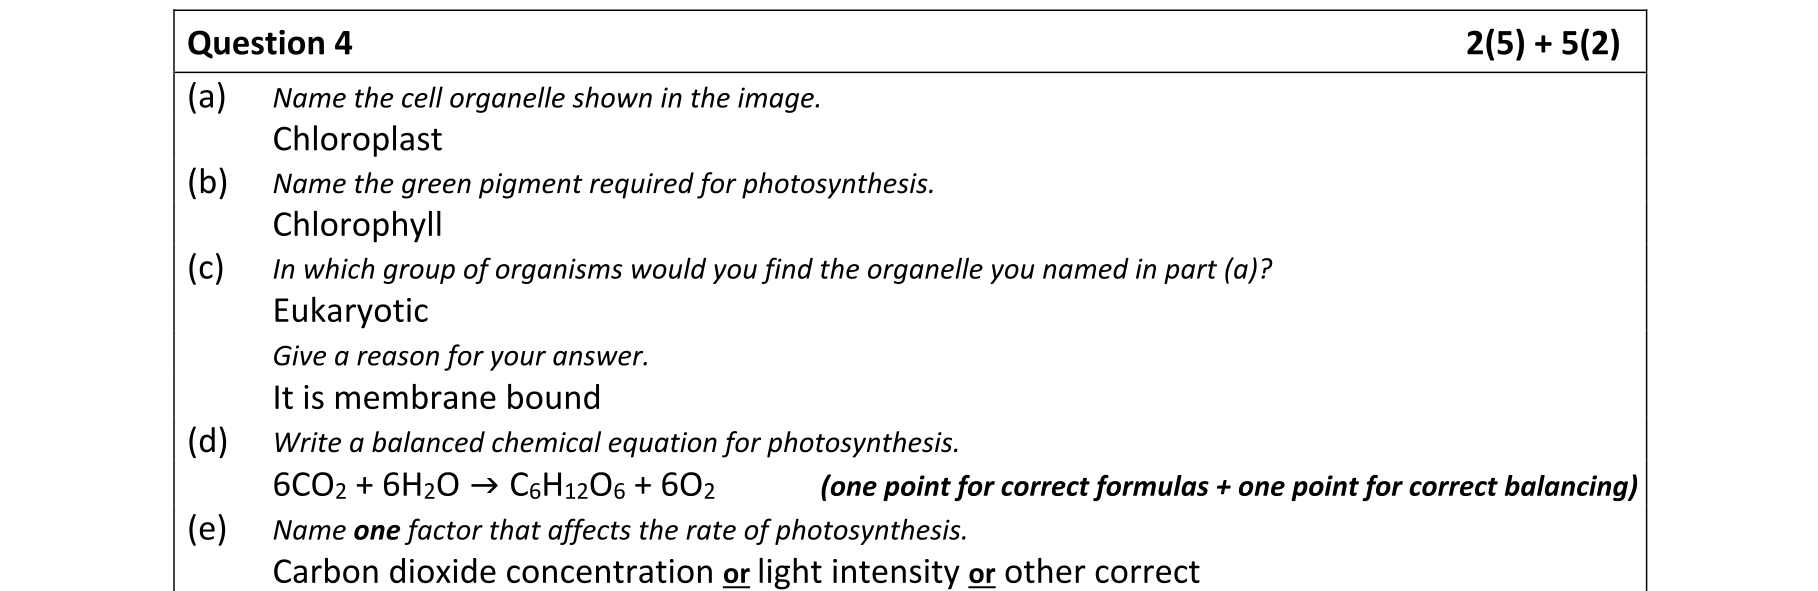1818x591 pixels.
Task: Click "Give a reason for your answer."
Action: (x=461, y=356)
